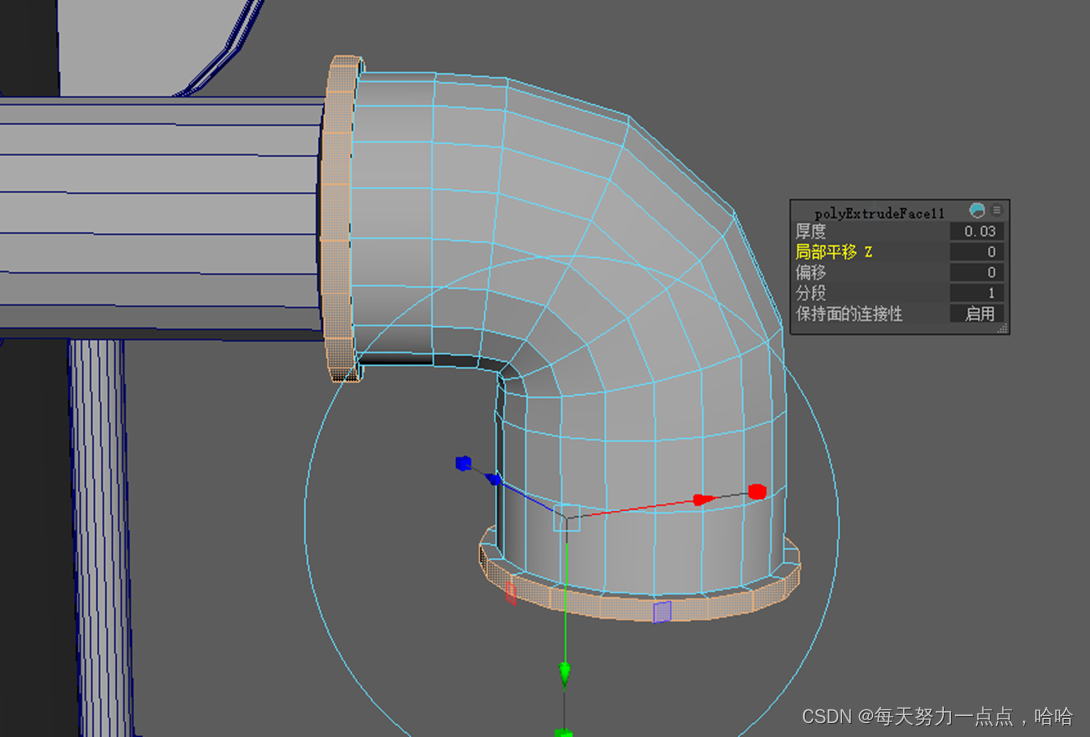The image size is (1090, 737).
Task: Toggle 保持面的连接性 value 启用
Action: 976,314
